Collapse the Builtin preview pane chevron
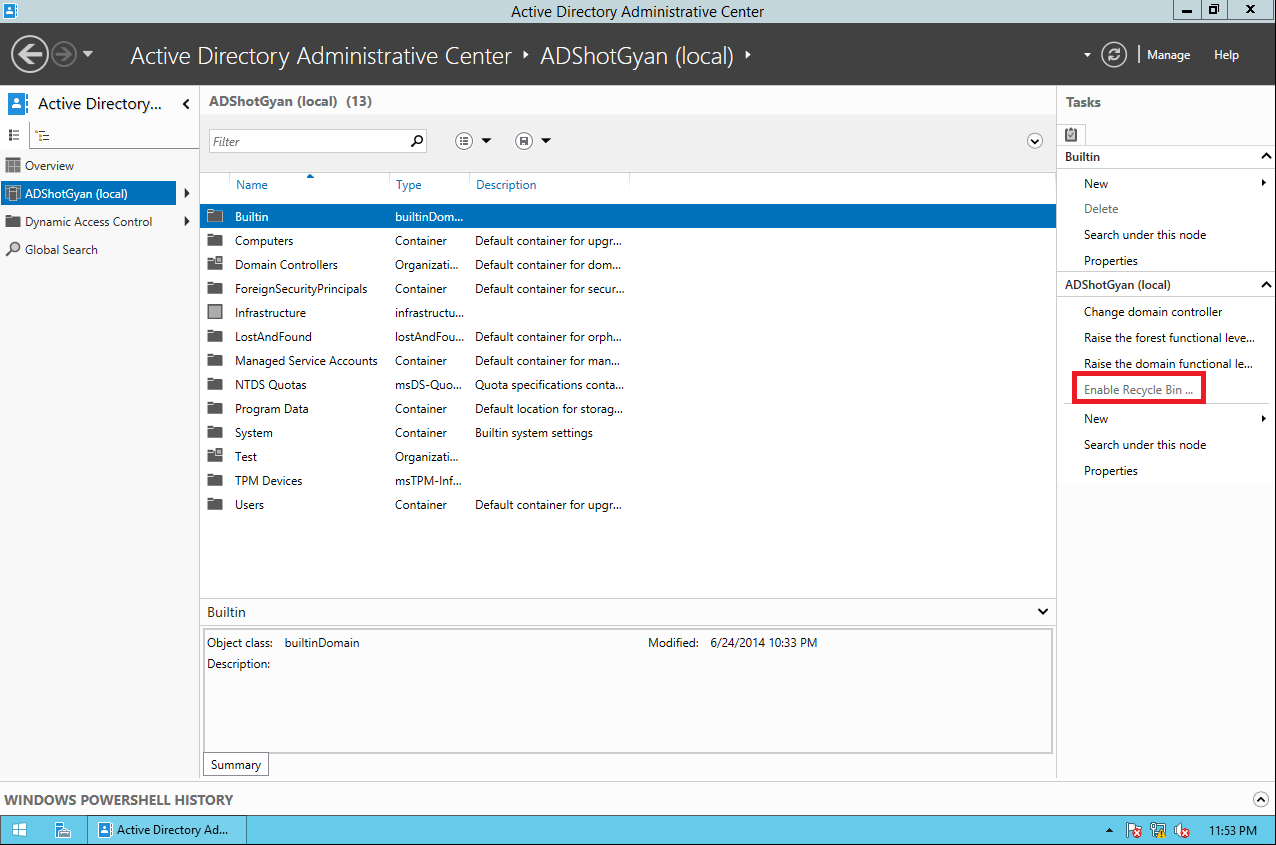Viewport: 1276px width, 845px height. [1042, 611]
